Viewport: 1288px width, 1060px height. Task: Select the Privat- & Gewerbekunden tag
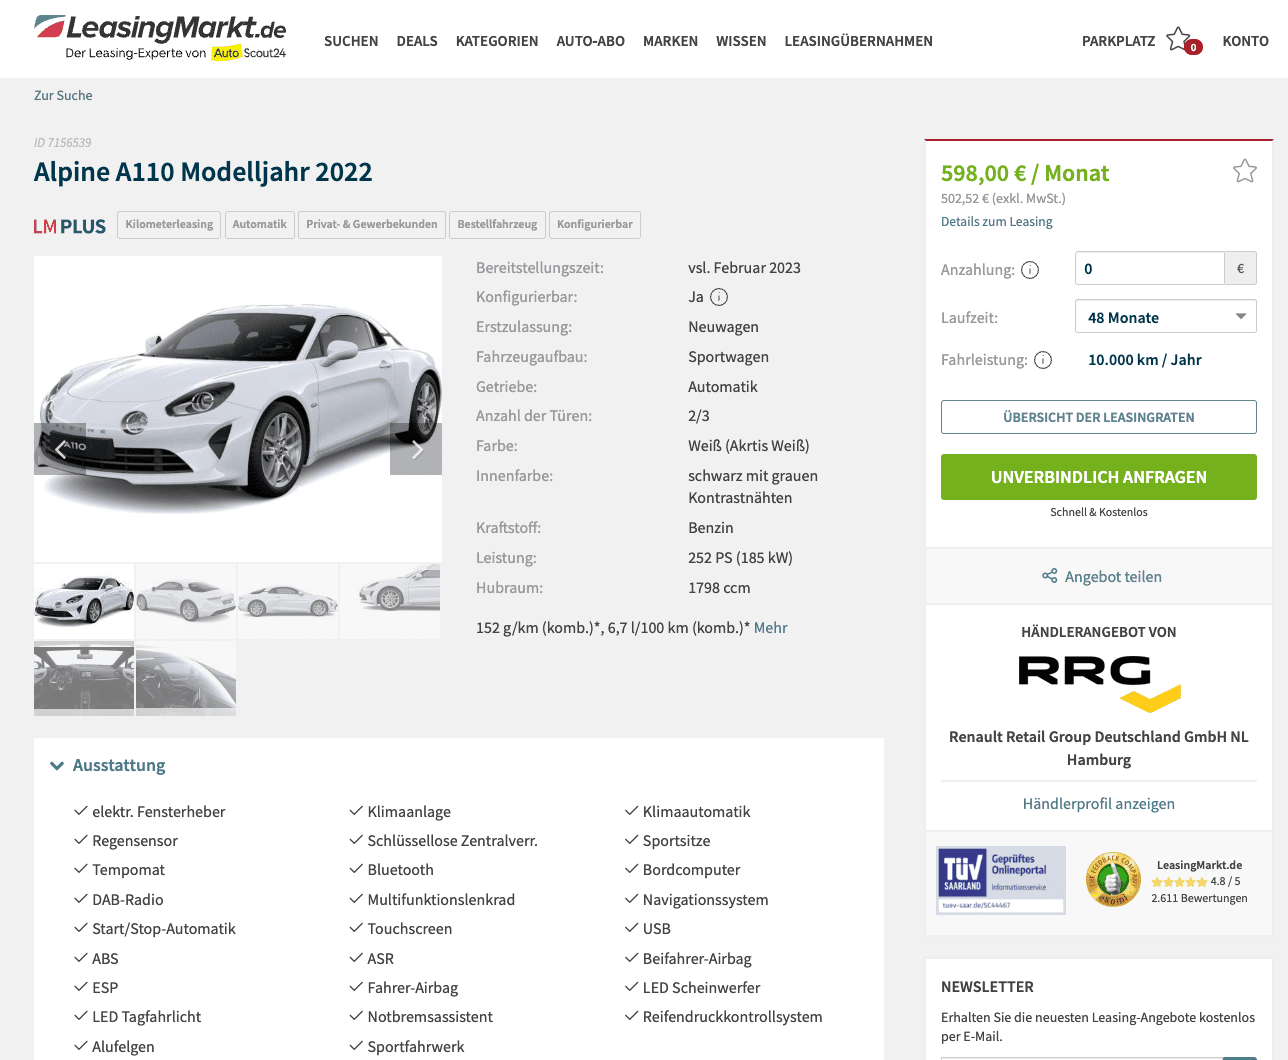click(x=371, y=224)
